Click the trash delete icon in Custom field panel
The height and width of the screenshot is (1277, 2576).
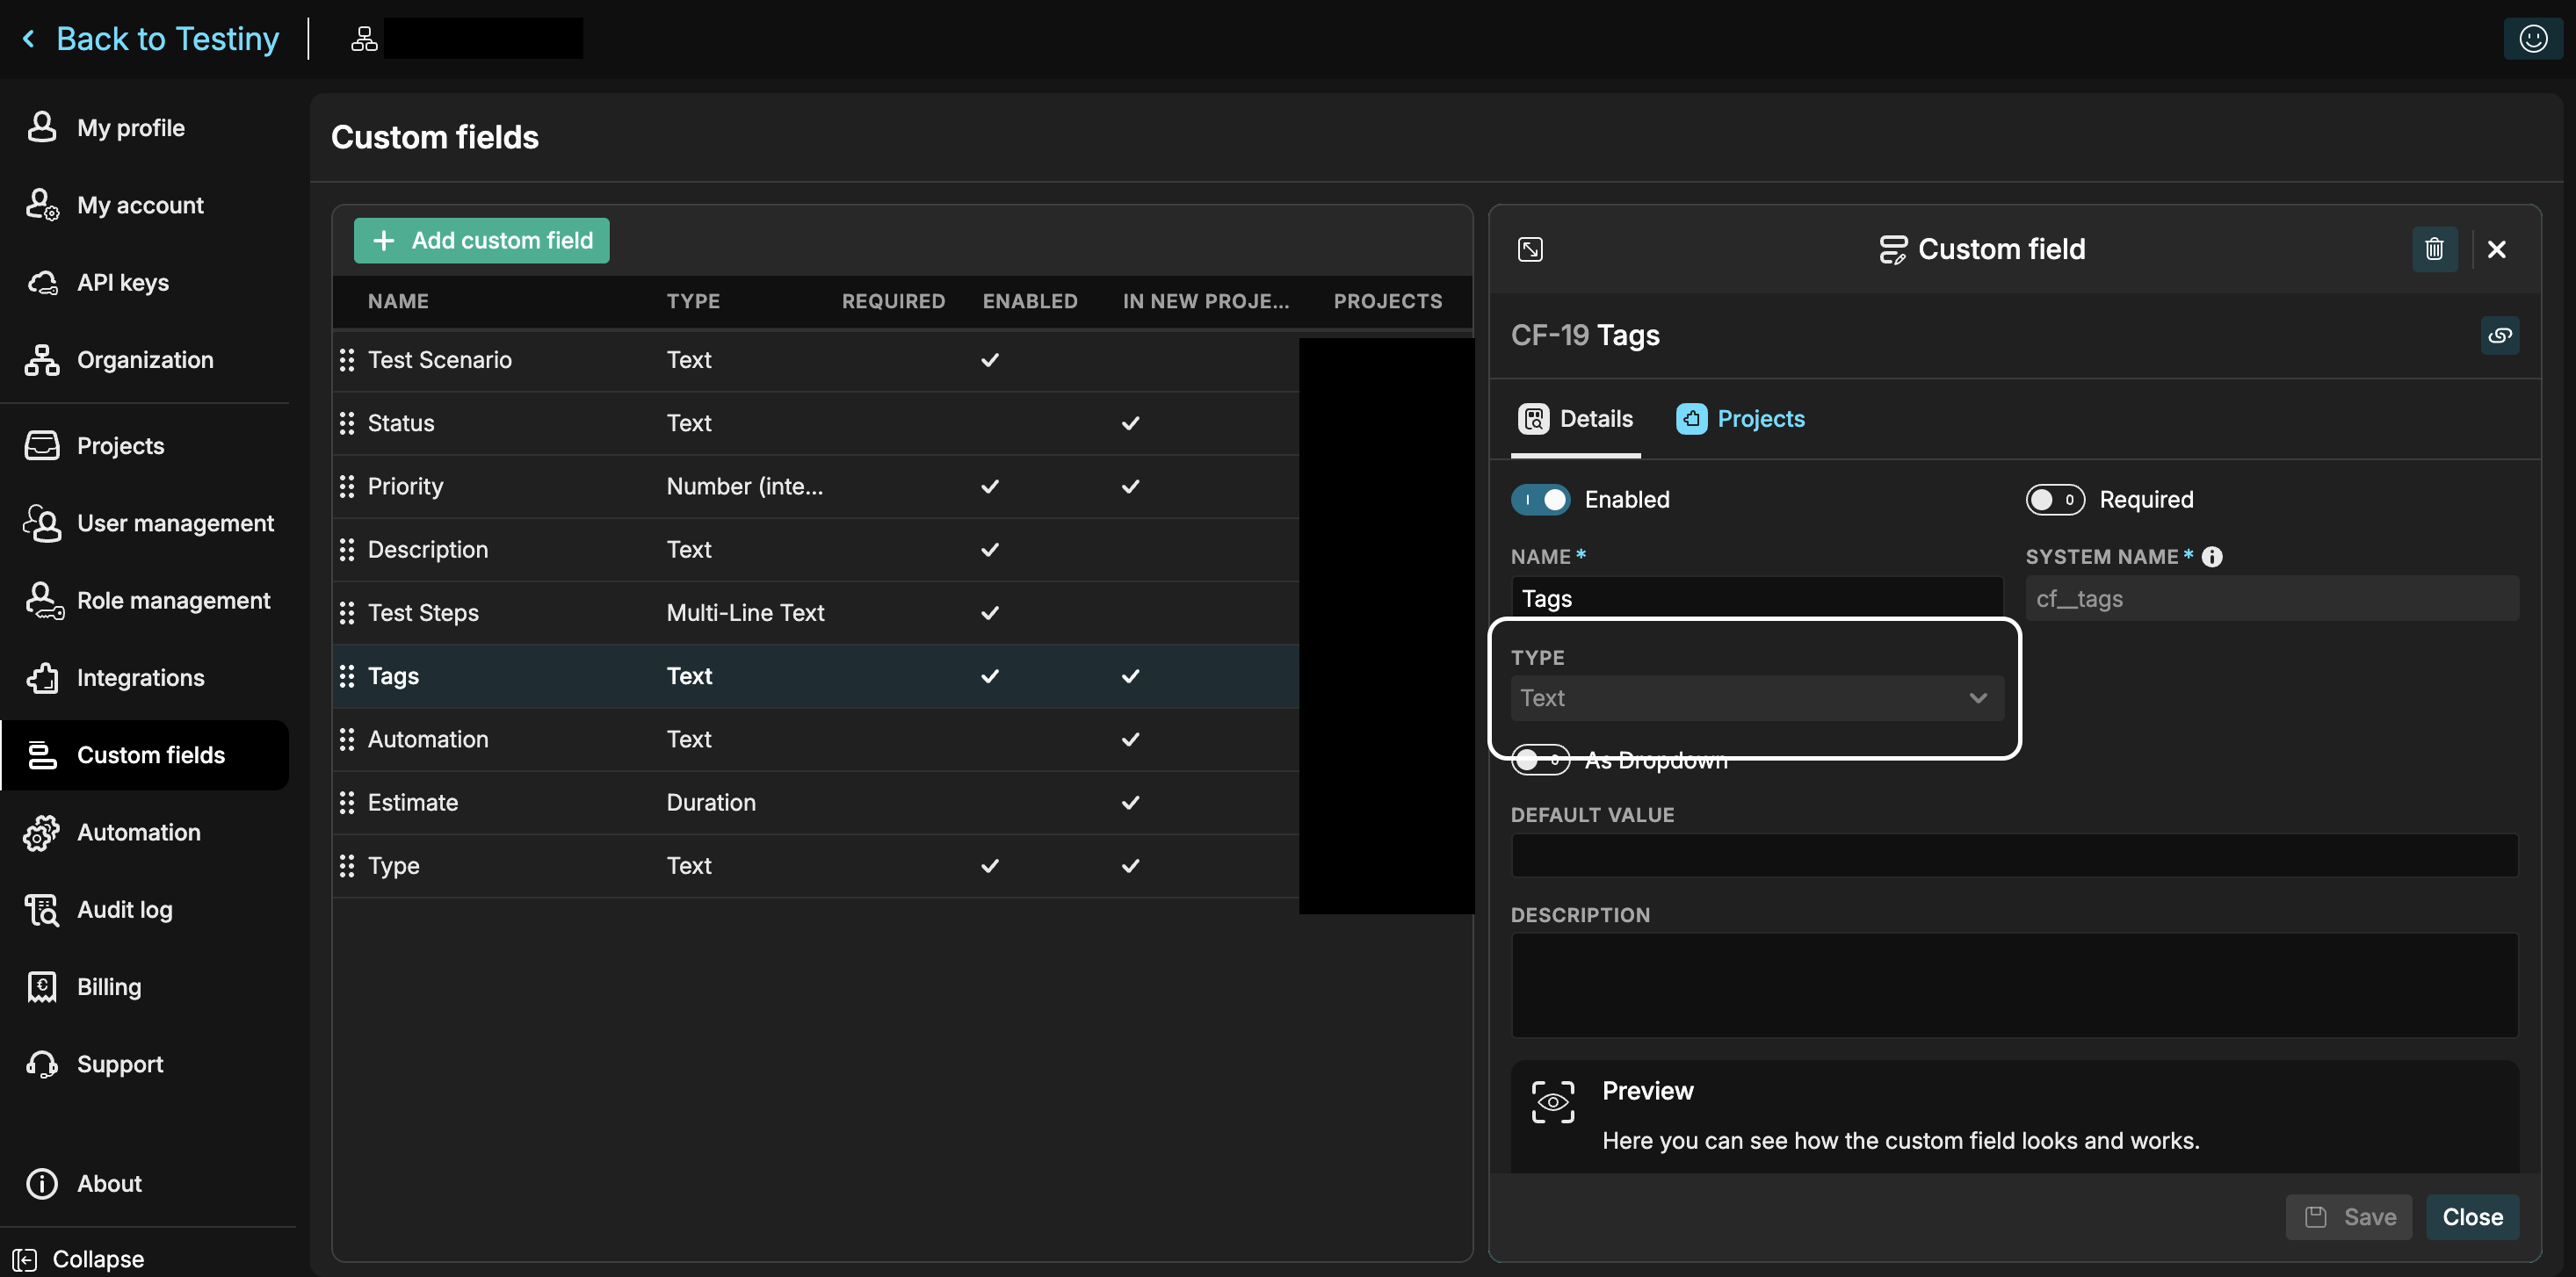[2433, 249]
